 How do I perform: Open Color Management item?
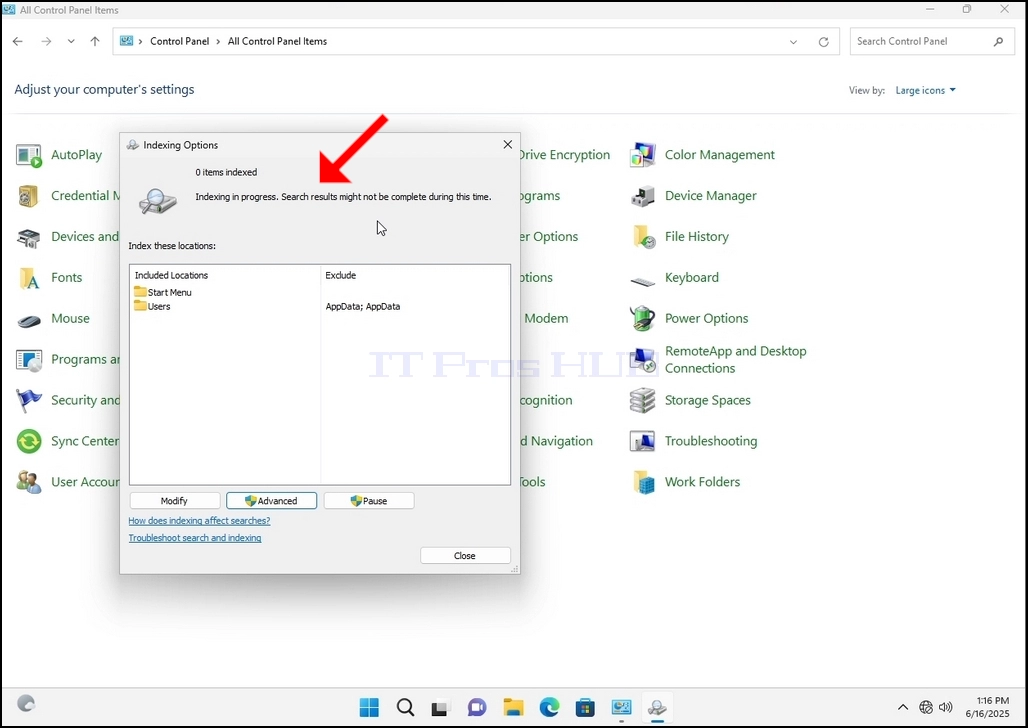(x=702, y=155)
